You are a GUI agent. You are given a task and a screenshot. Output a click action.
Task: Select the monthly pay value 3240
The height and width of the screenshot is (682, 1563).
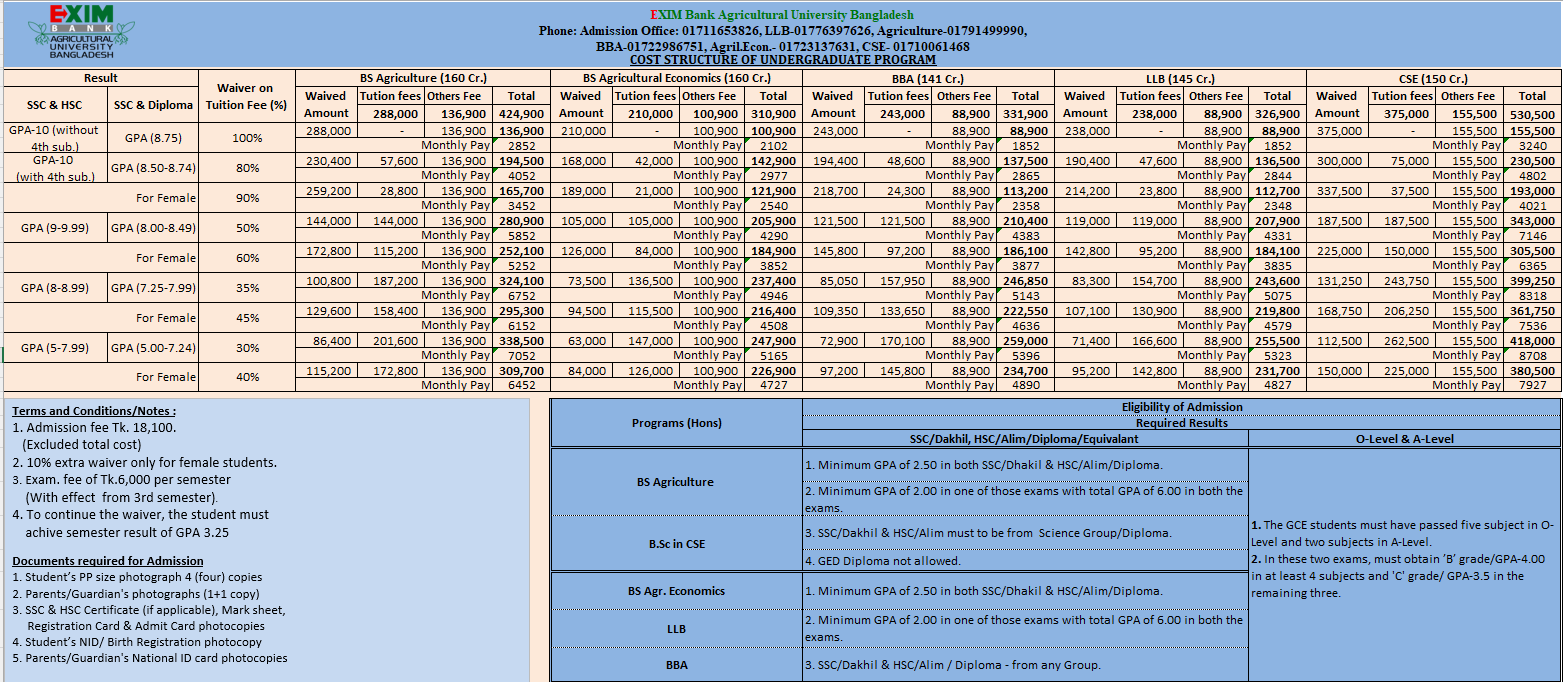click(x=1531, y=146)
